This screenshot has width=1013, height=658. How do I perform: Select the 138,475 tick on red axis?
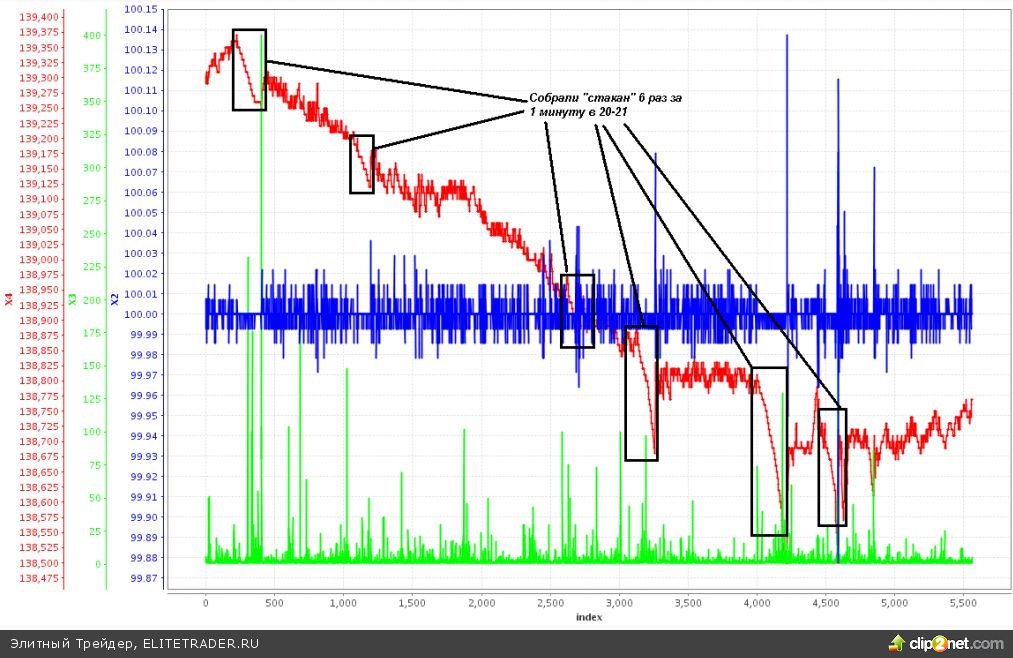[x=39, y=578]
